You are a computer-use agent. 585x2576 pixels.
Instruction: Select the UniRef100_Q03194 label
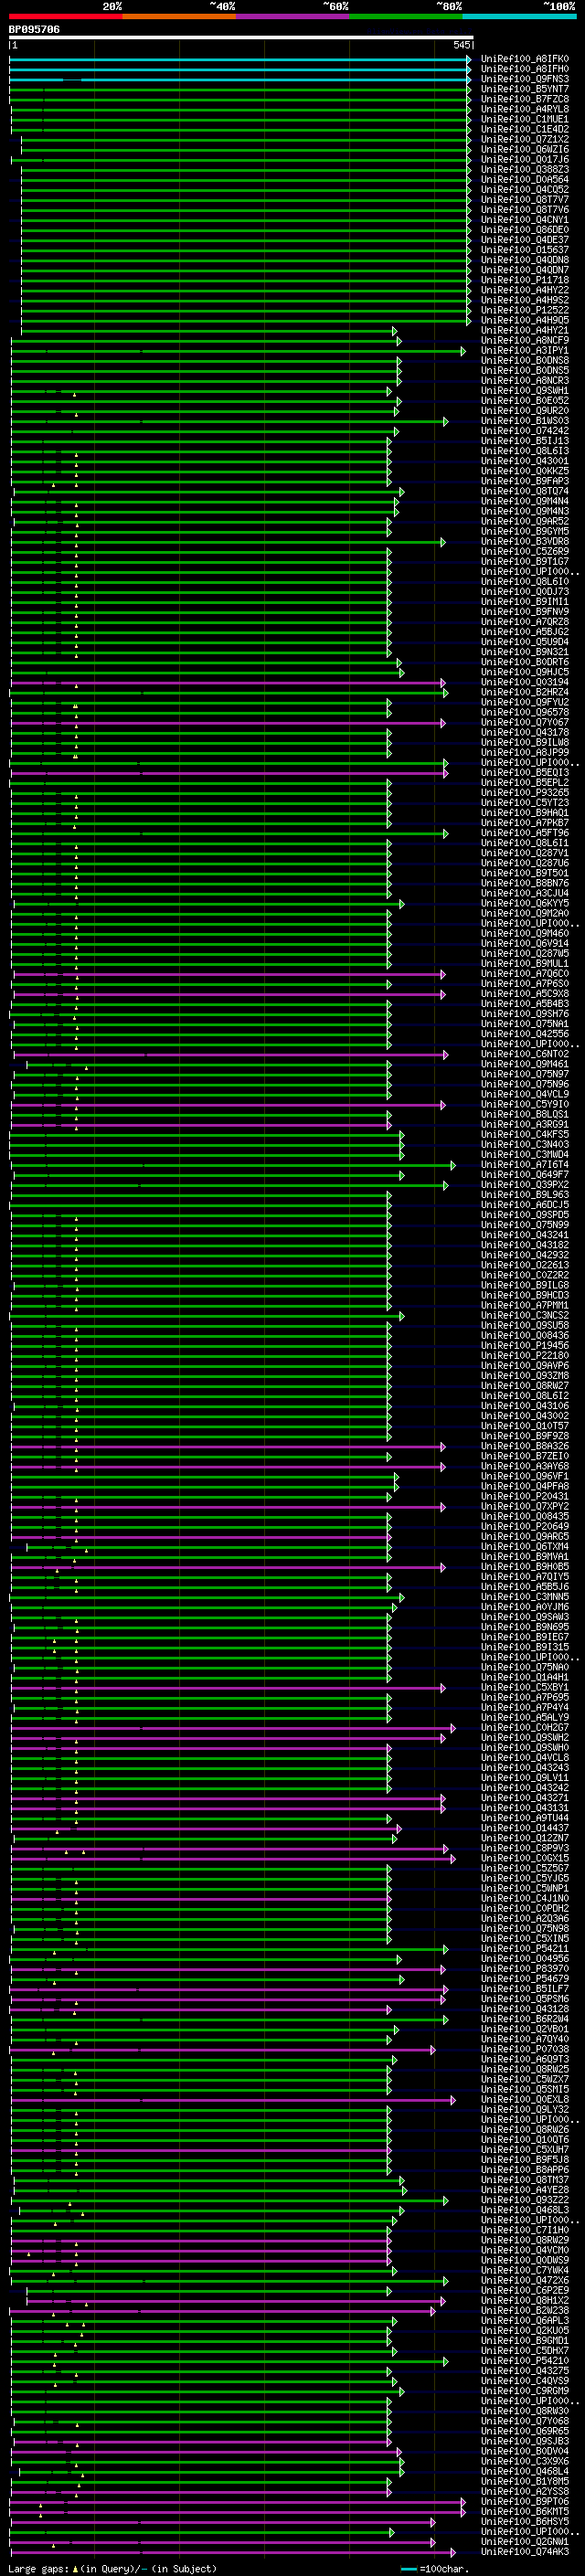524,682
